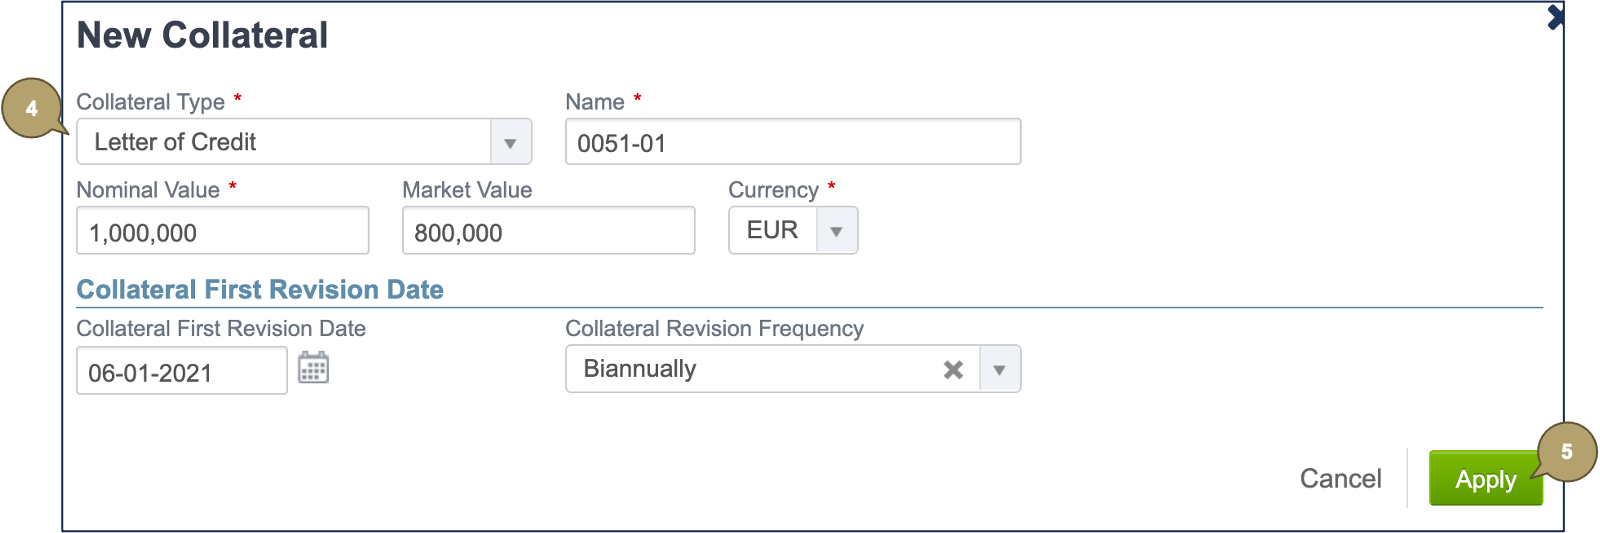Screen dimensions: 1600x533
Task: Clear the Biannually frequency selection
Action: tap(953, 370)
